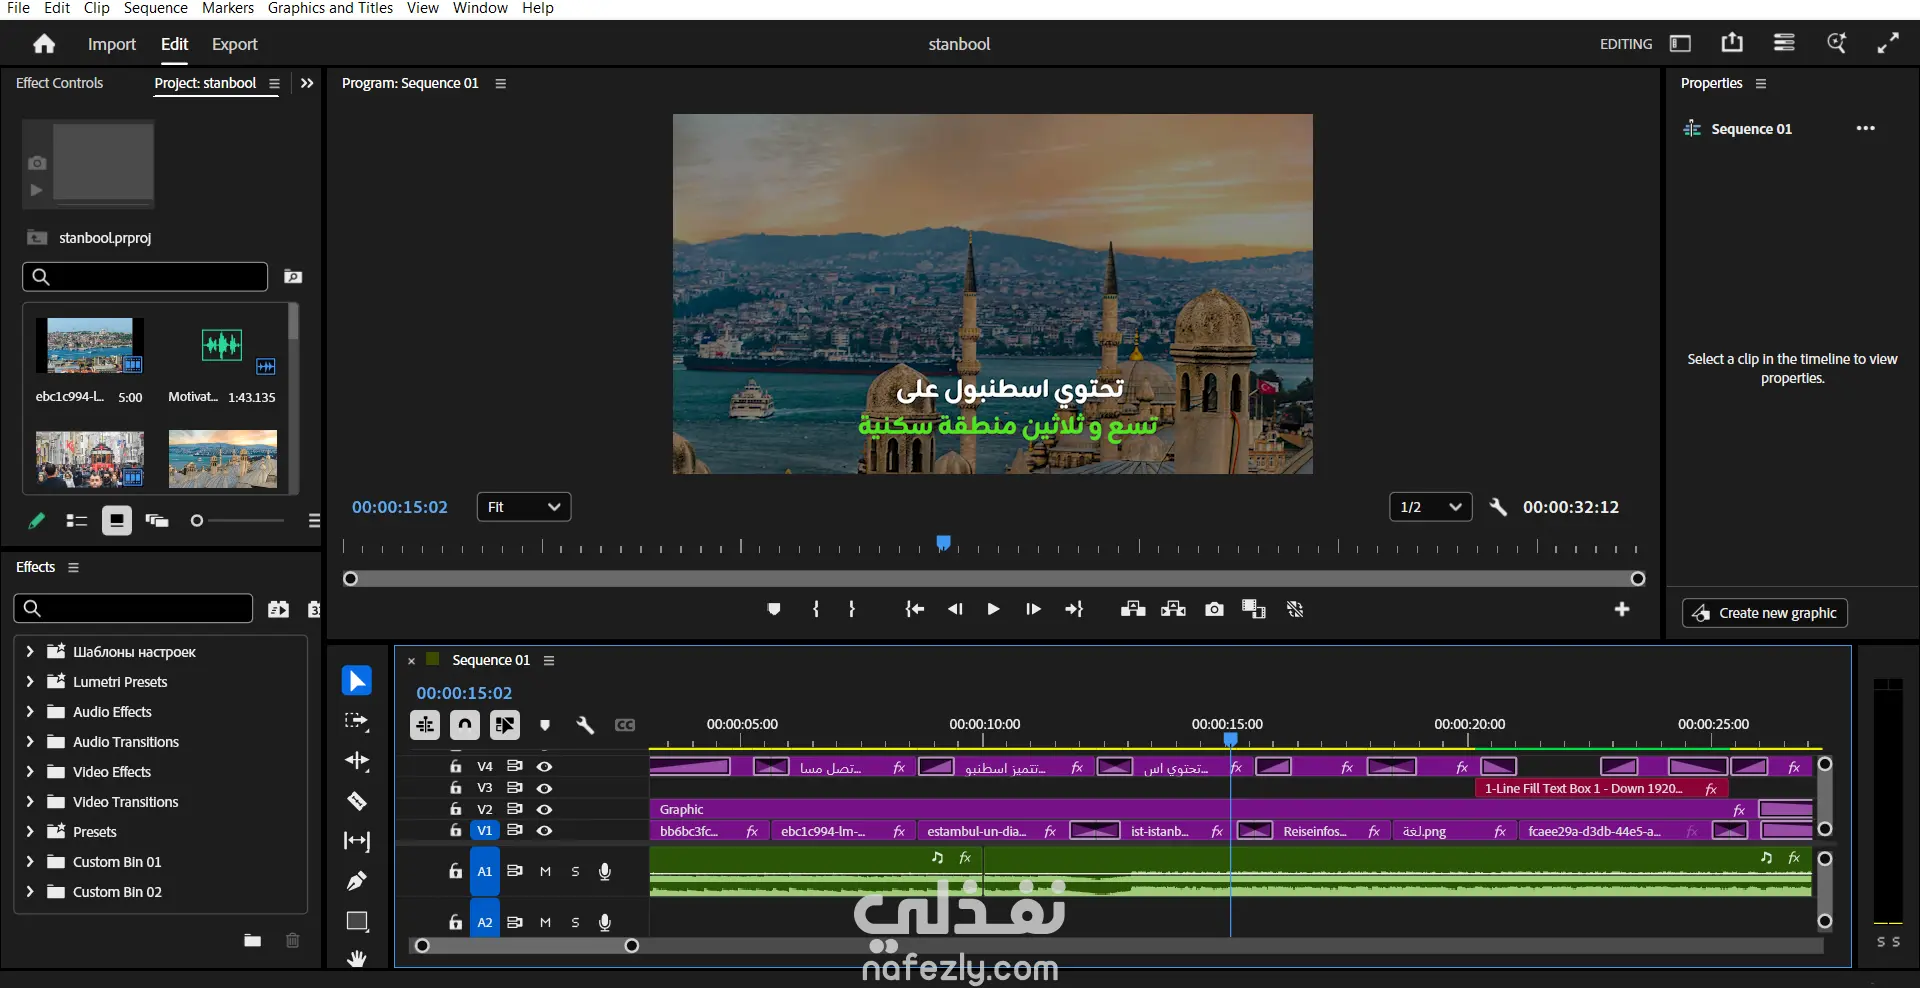
Task: Open the 1/2 playback resolution dropdown
Action: 1430,507
